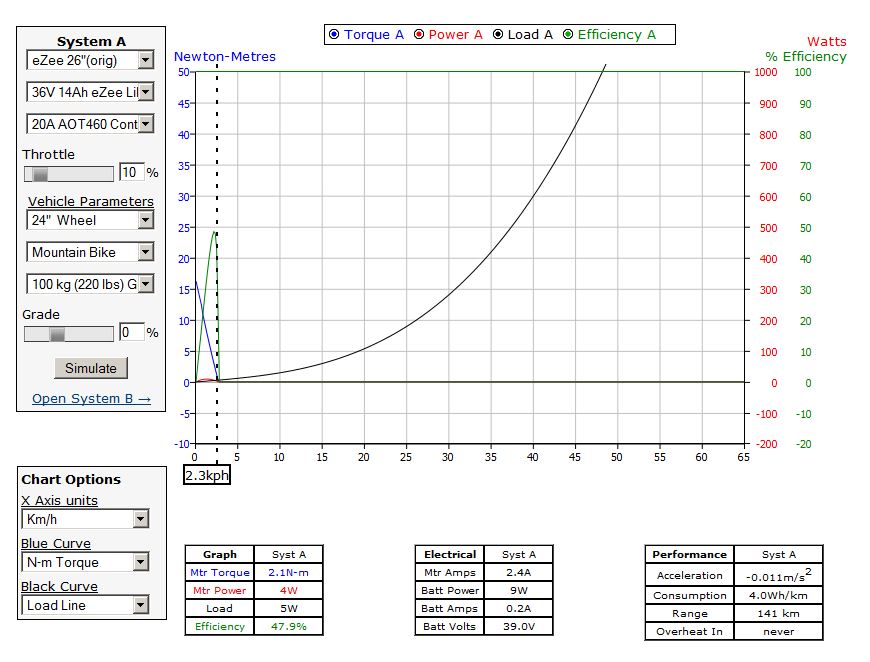Click the throttle percent input field

131,172
